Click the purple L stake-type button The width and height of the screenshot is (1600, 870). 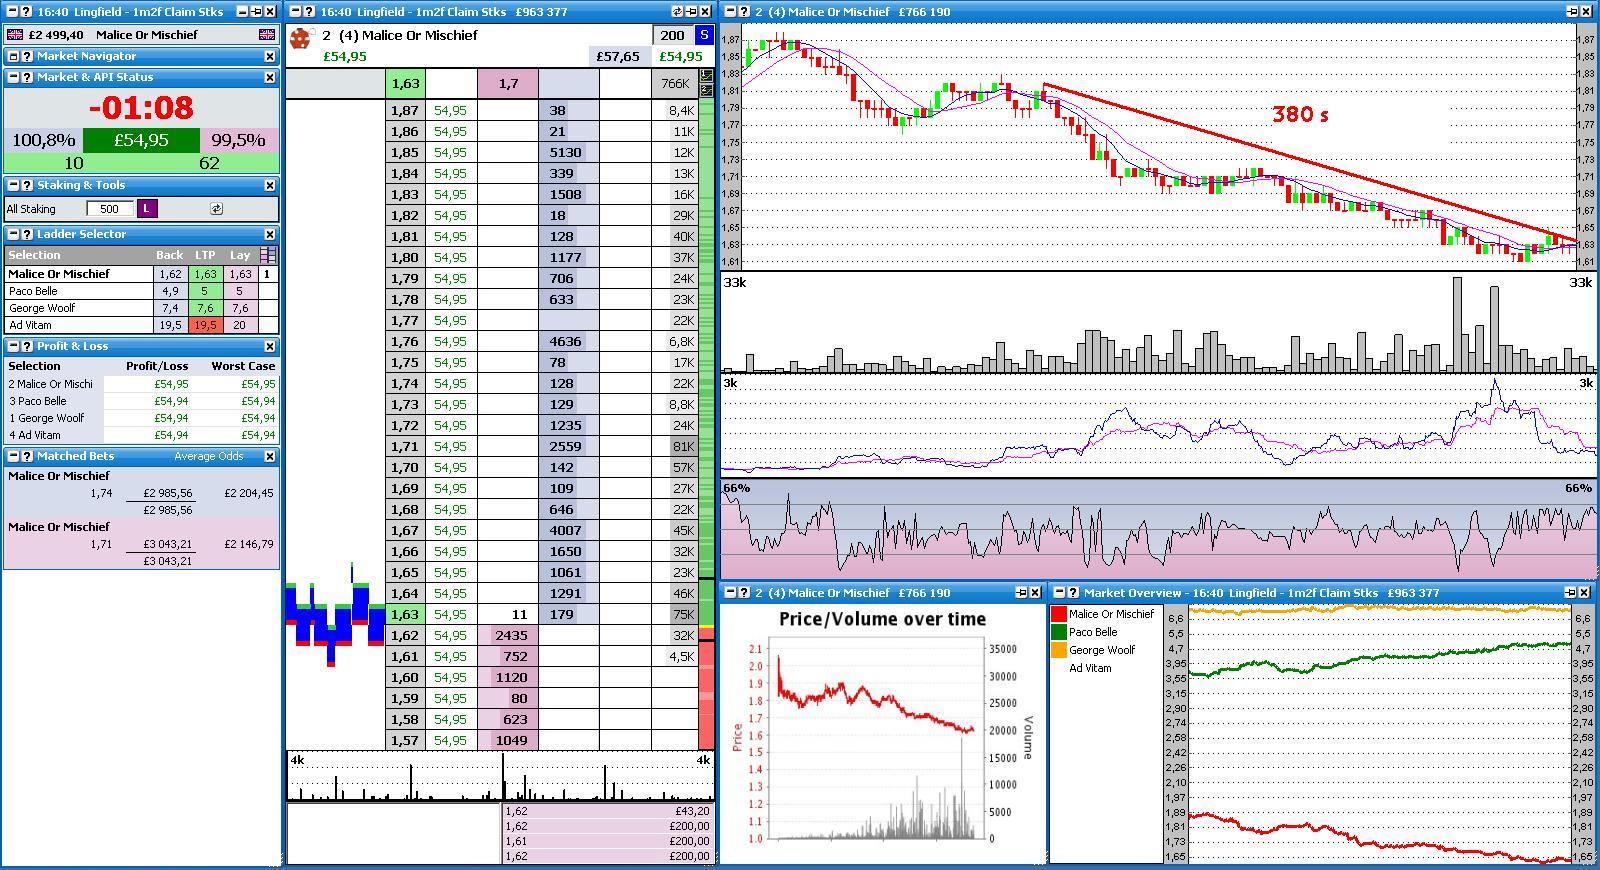coord(147,208)
